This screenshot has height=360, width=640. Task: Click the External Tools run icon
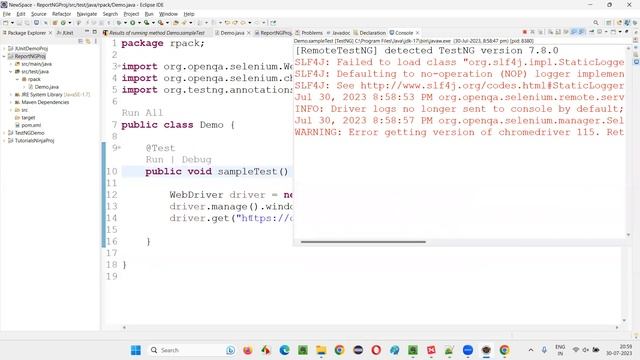(161, 23)
